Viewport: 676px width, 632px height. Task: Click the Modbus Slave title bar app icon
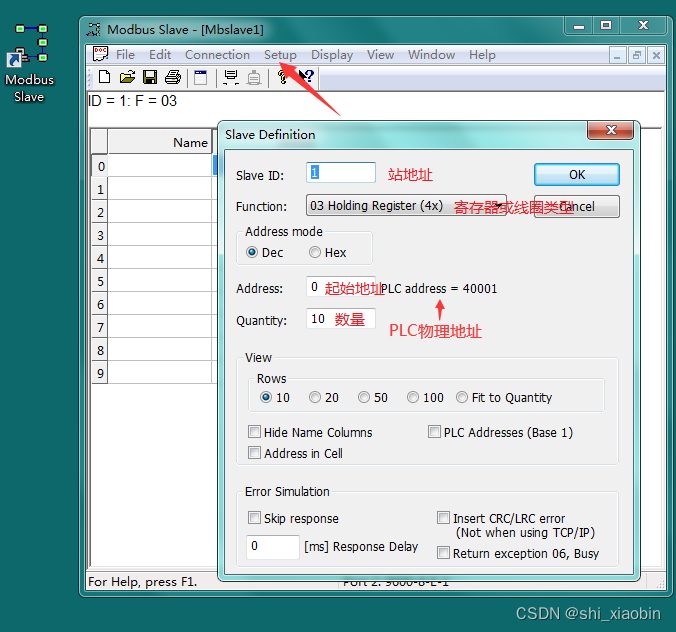(94, 29)
